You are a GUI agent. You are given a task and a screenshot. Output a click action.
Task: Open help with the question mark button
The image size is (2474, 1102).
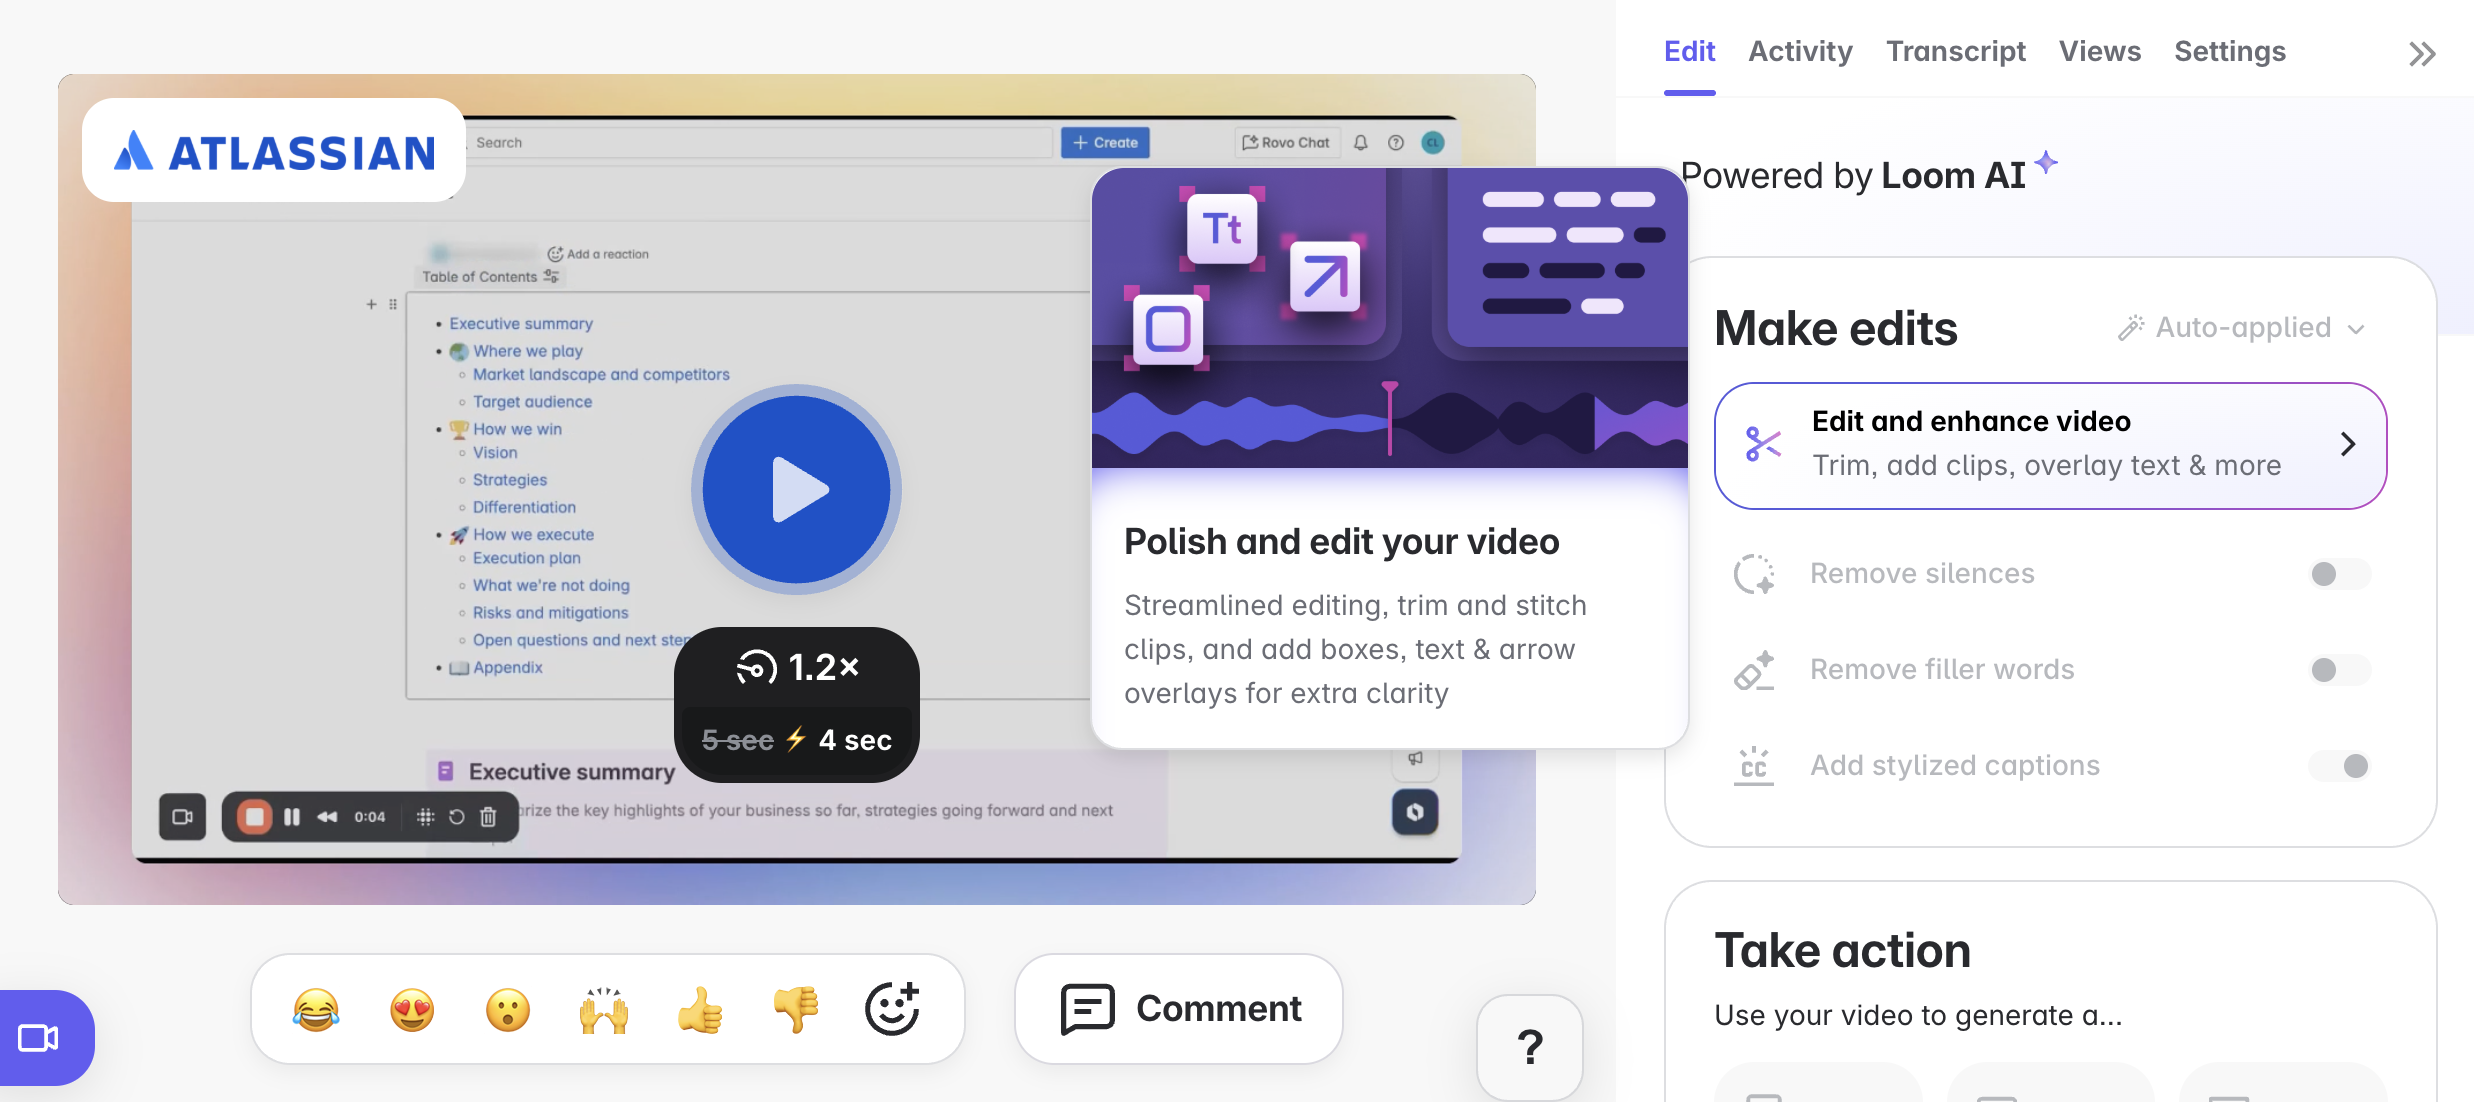[1530, 1047]
